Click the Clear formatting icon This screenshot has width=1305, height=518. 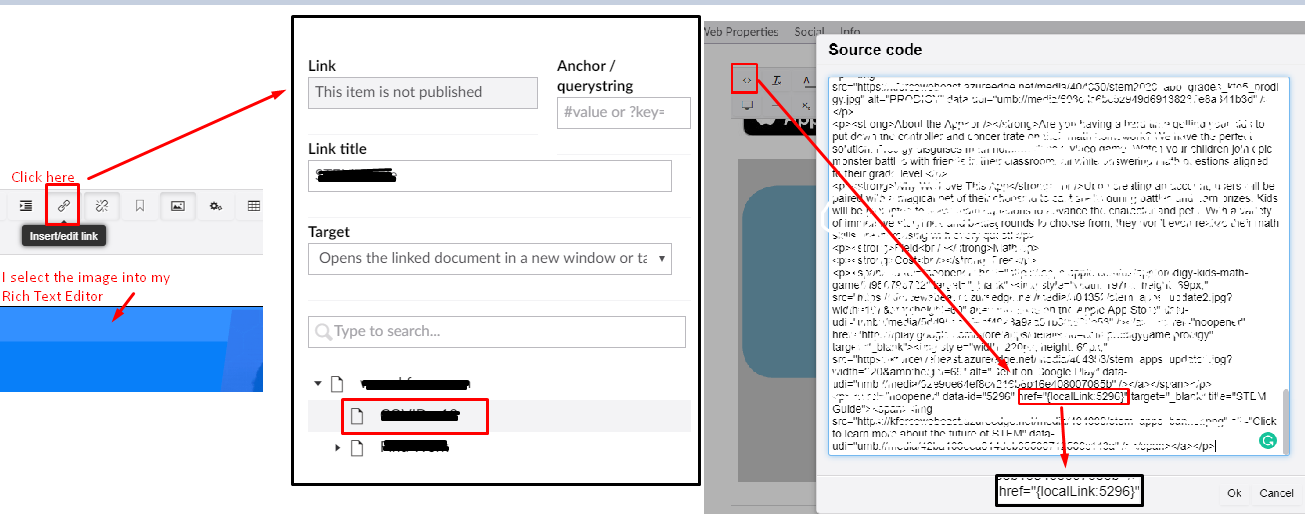776,79
